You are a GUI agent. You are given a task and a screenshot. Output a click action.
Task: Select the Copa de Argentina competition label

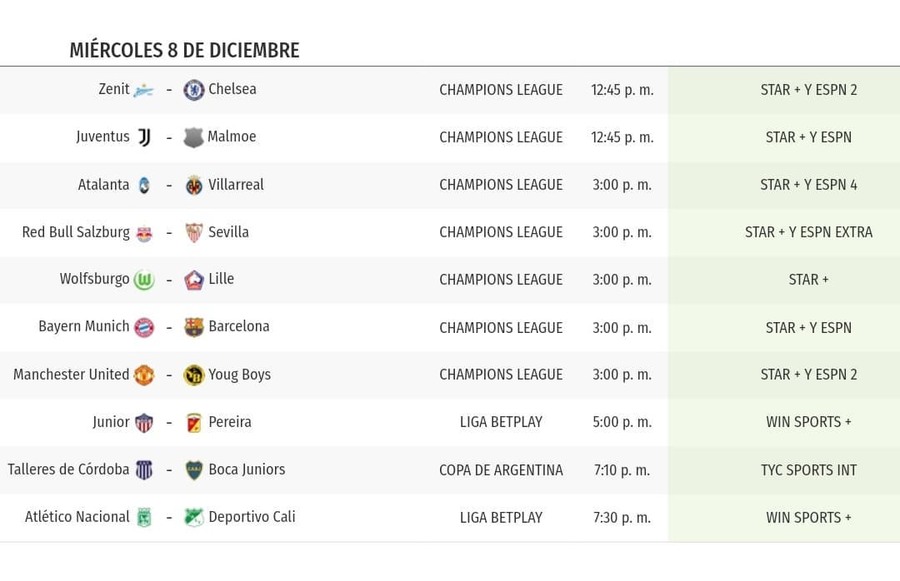pos(501,470)
